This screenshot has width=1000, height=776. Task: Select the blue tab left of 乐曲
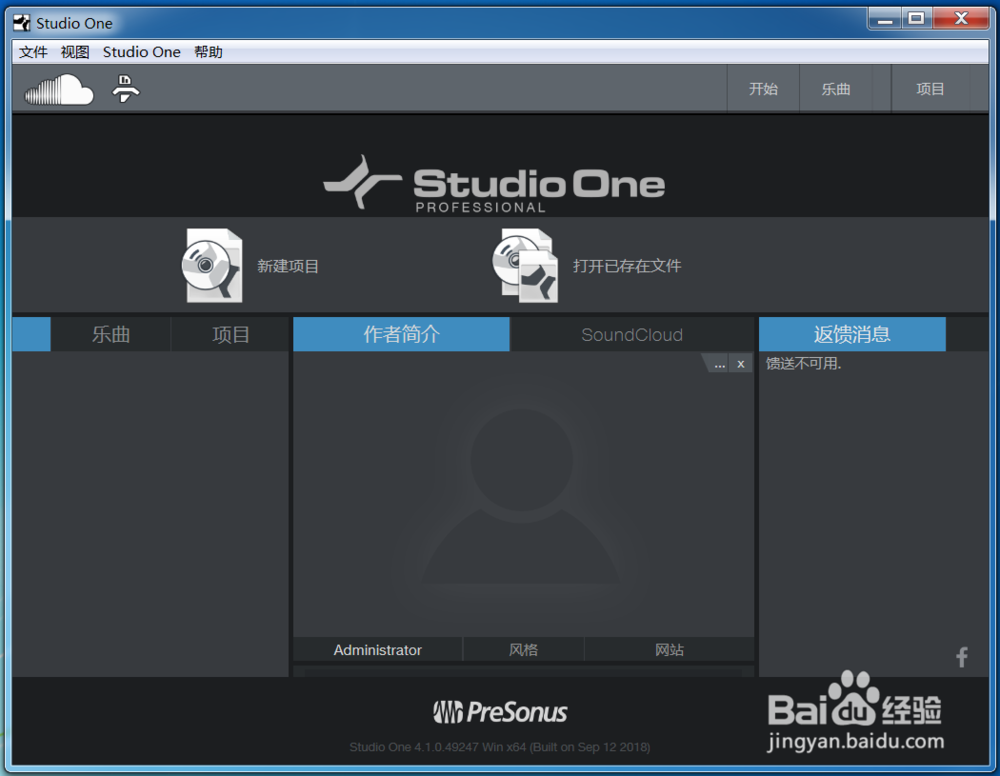coord(31,334)
